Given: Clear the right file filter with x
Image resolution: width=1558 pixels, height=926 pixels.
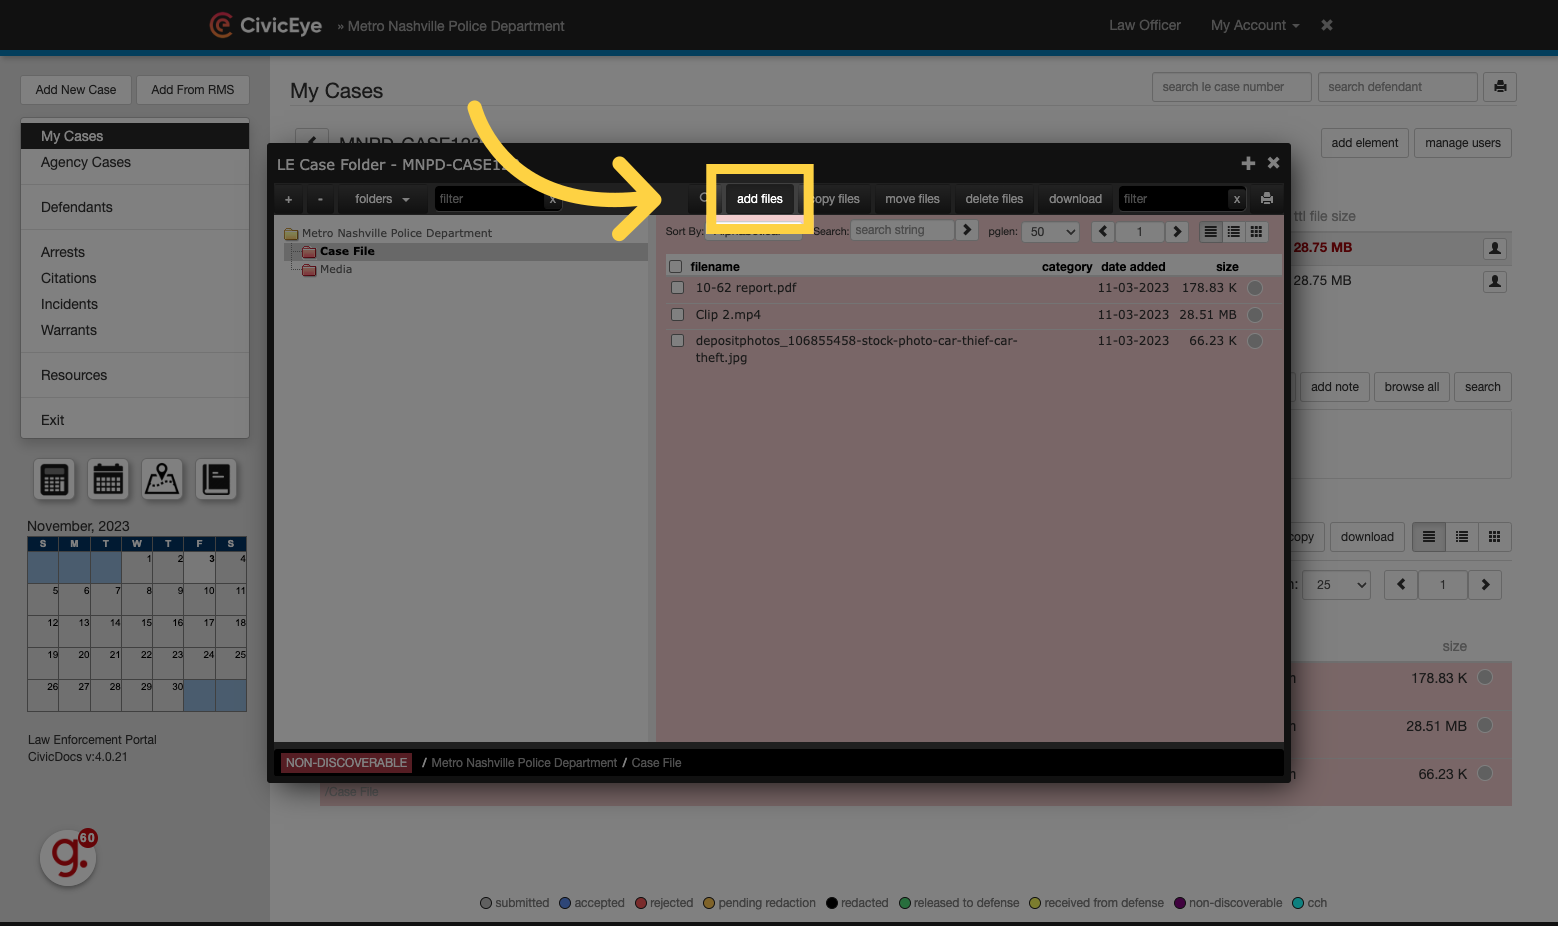Looking at the screenshot, I should (1237, 199).
